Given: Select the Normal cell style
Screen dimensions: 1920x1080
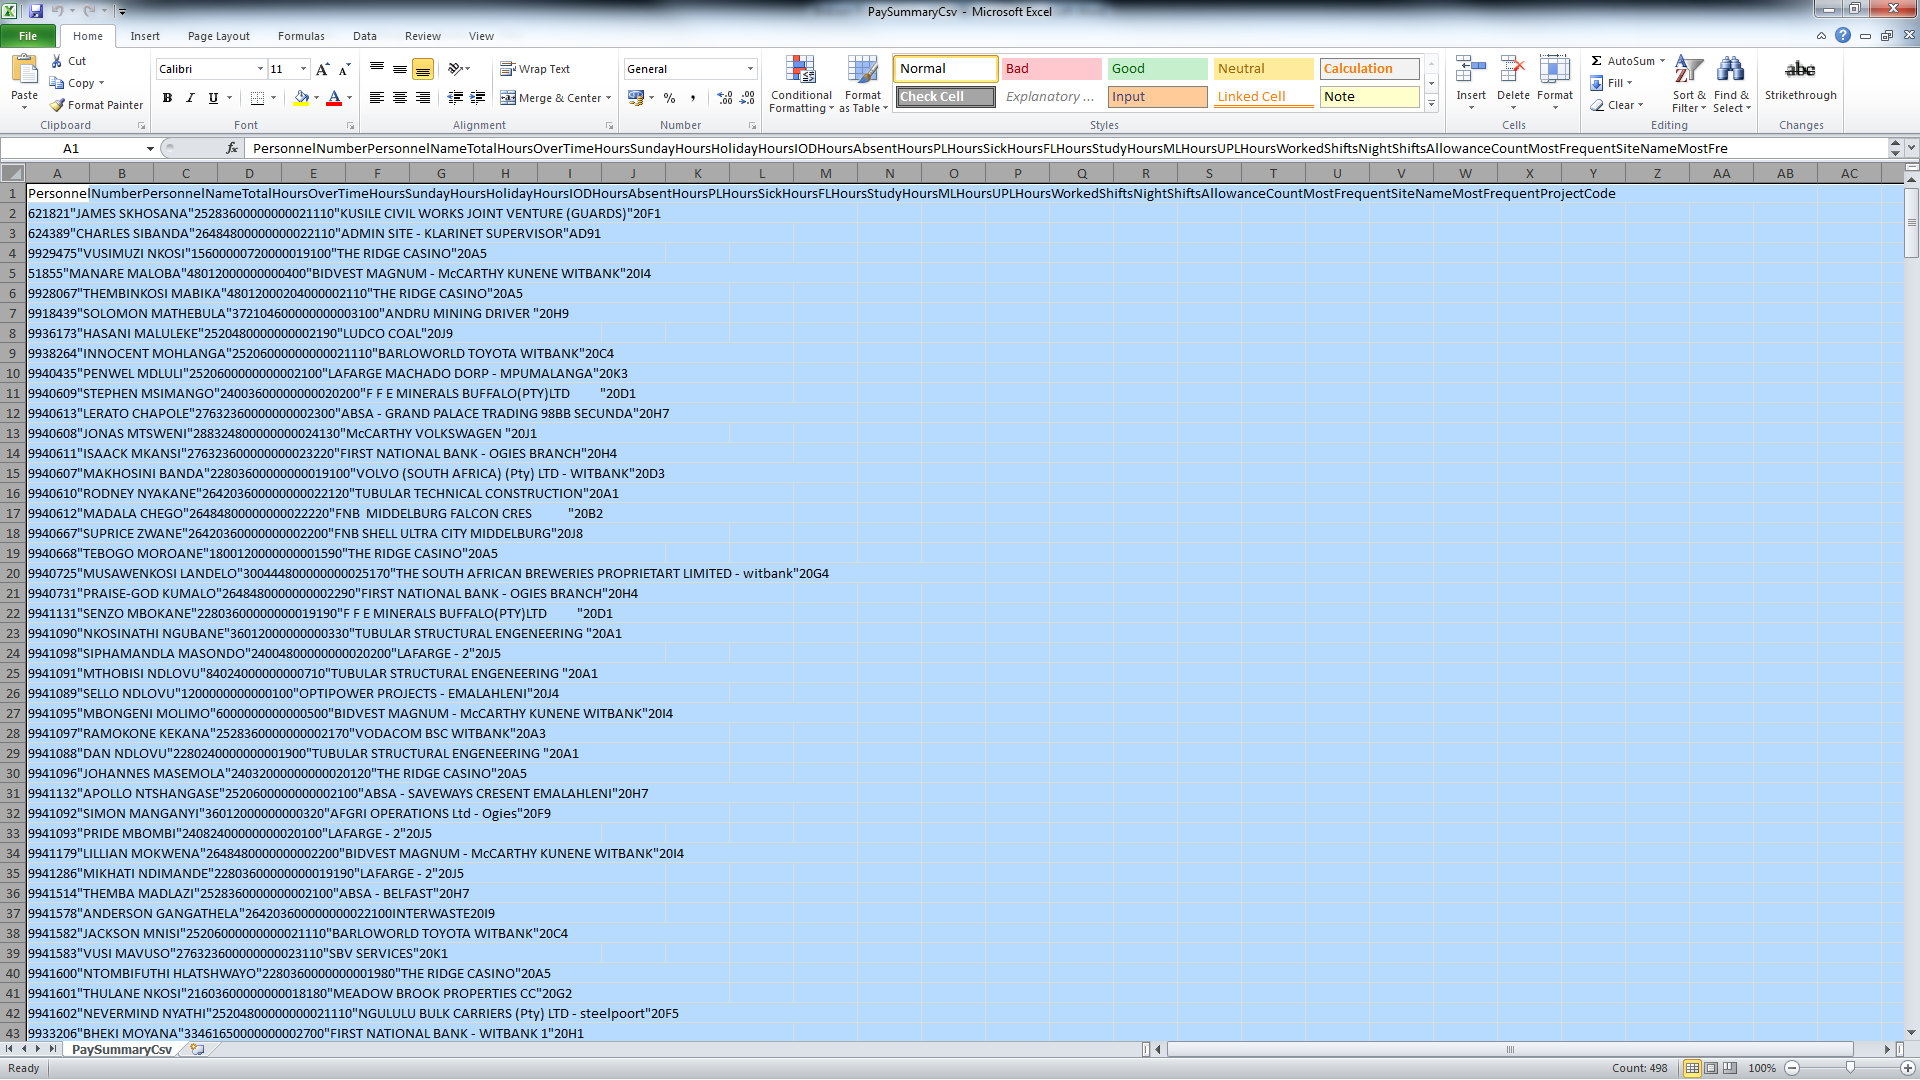Looking at the screenshot, I should tap(945, 69).
